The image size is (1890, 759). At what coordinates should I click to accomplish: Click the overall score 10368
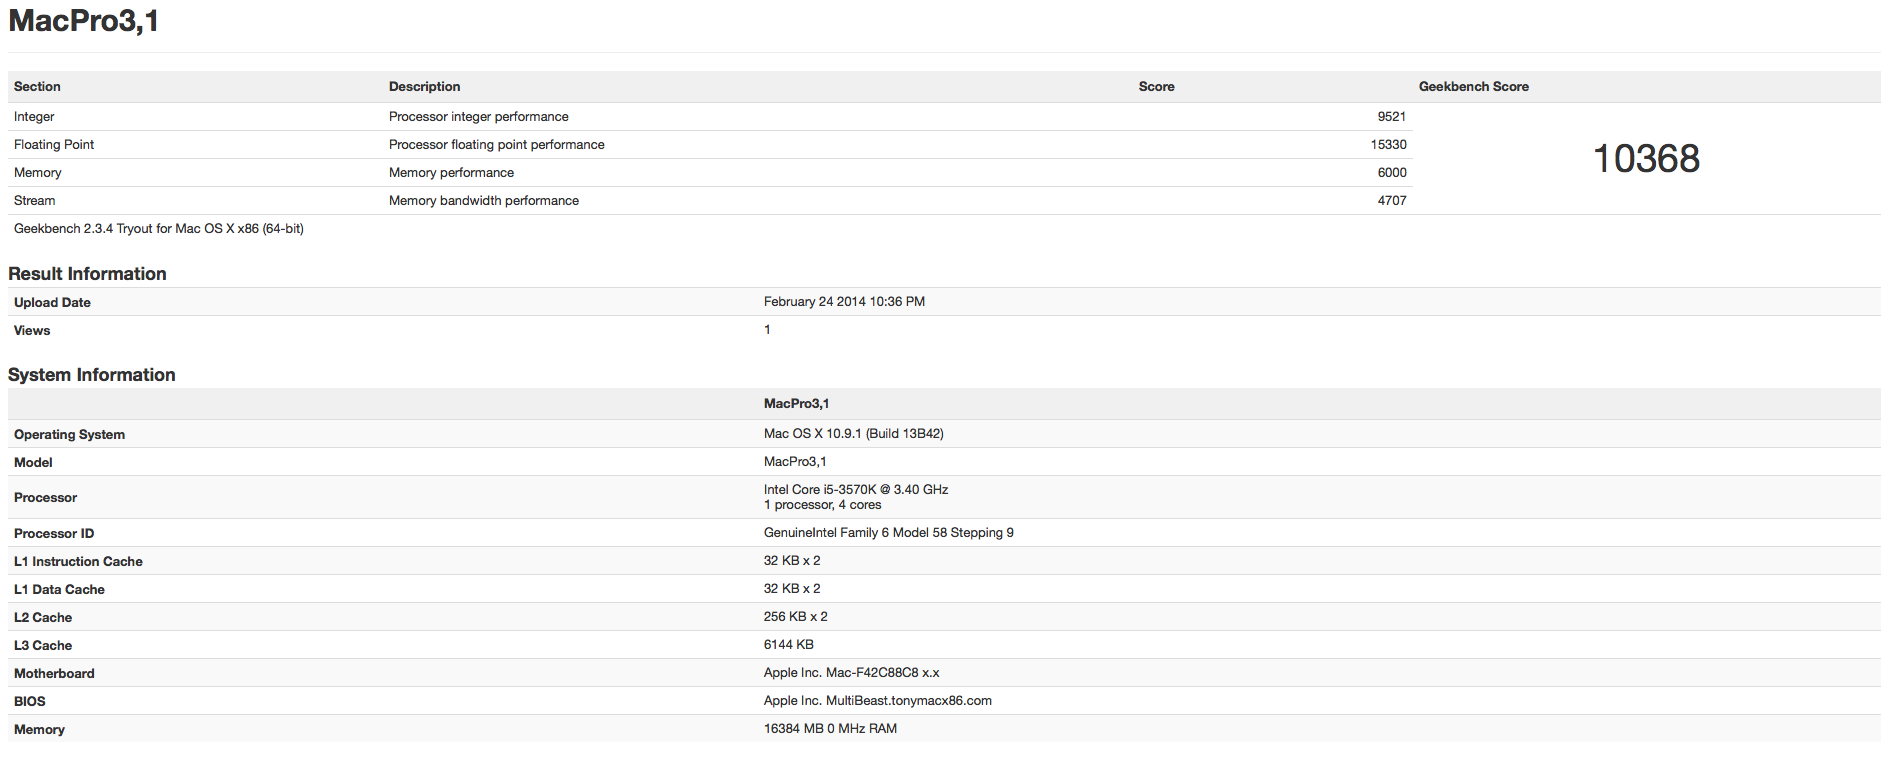coord(1646,159)
